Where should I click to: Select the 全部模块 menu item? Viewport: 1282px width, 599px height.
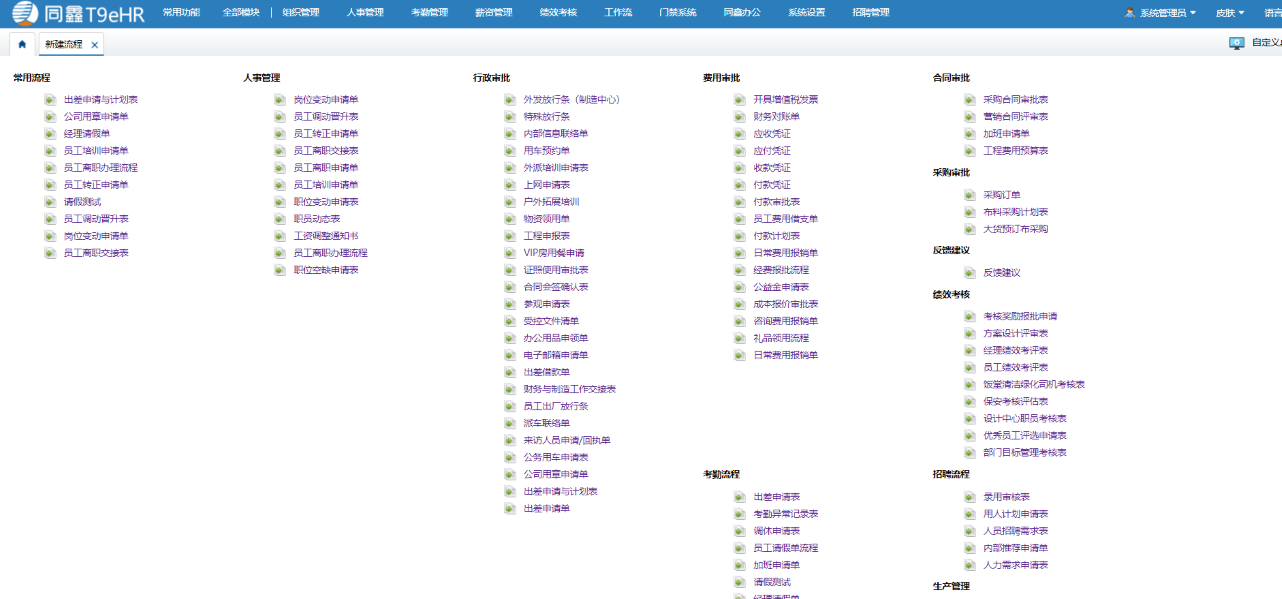pos(241,13)
